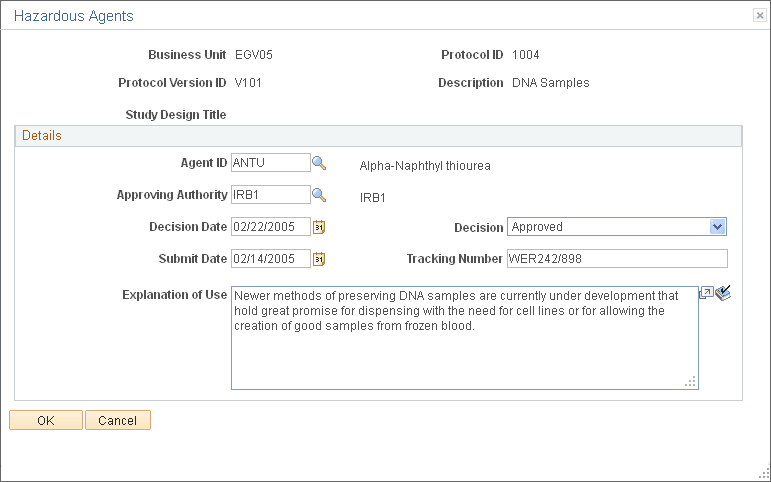Edit the Tracking Number field WER242/898

tap(617, 259)
